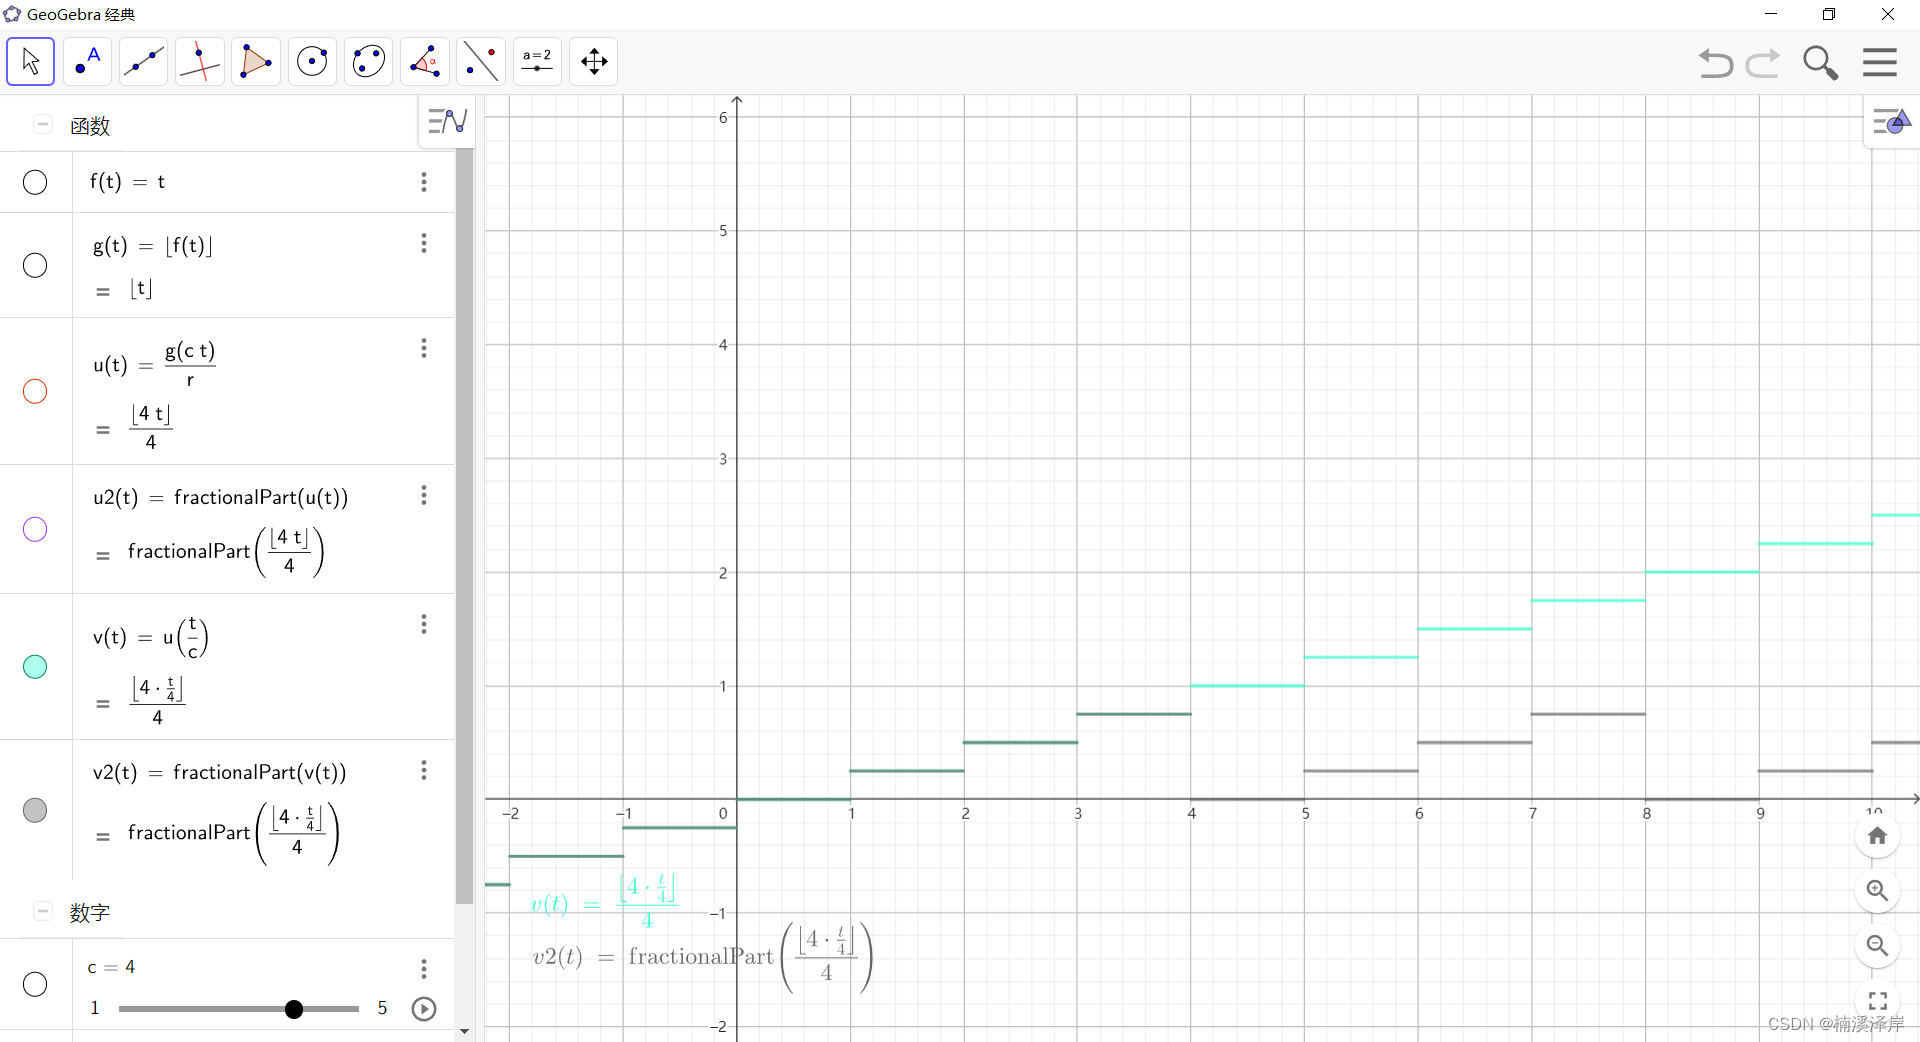Click the algebra panel vertical scrollbar
This screenshot has height=1042, width=1920.
coord(464,526)
